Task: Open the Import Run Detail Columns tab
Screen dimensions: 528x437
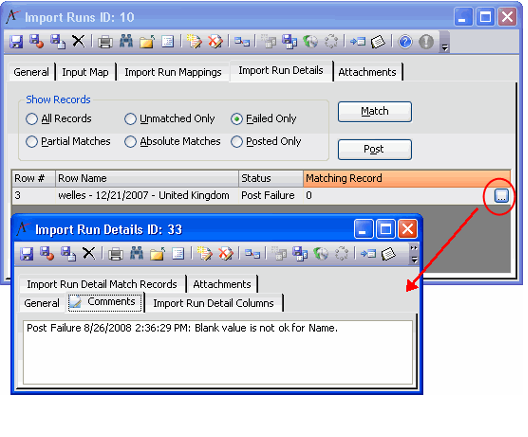Action: (213, 303)
